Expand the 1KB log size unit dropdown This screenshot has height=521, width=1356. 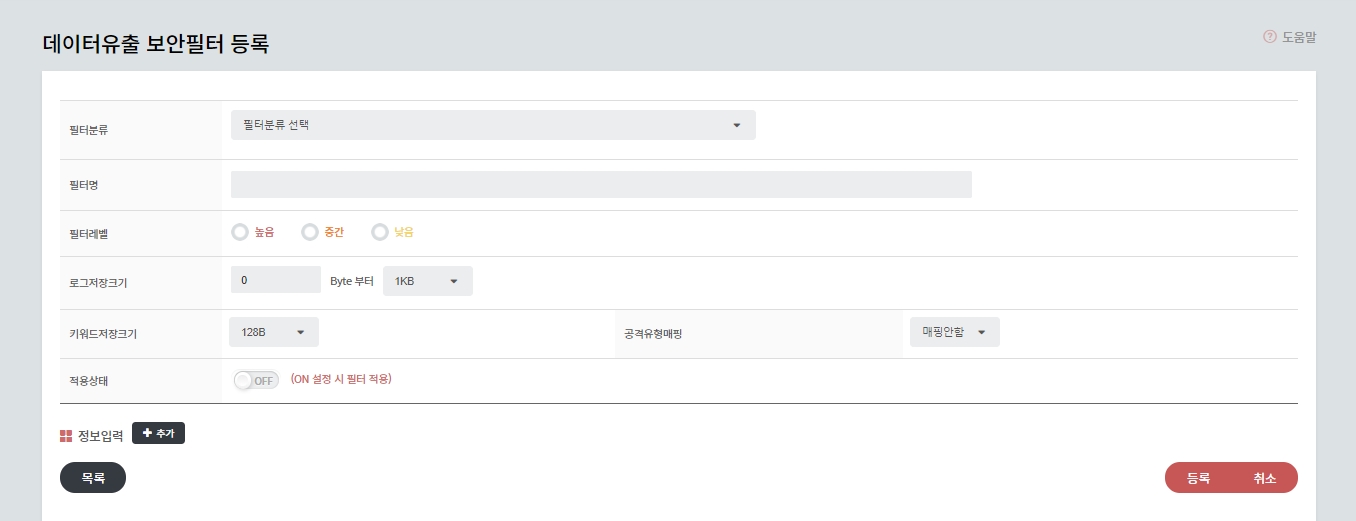point(427,281)
